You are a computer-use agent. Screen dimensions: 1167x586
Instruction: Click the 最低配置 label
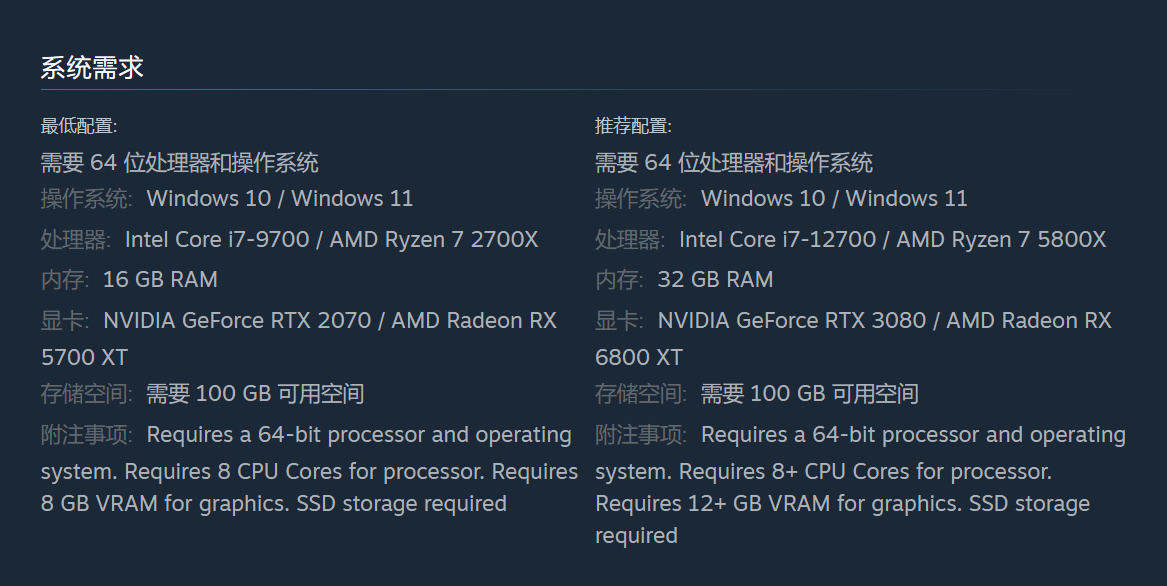[x=79, y=126]
